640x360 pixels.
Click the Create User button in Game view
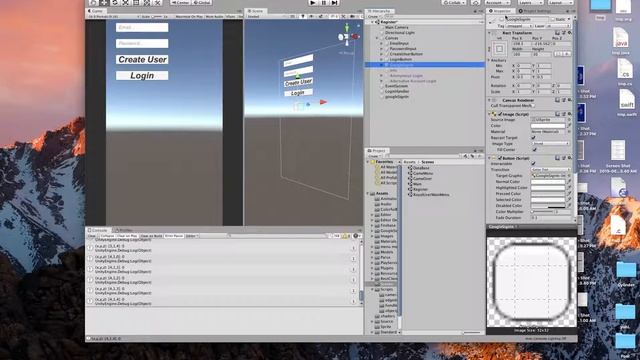142,60
